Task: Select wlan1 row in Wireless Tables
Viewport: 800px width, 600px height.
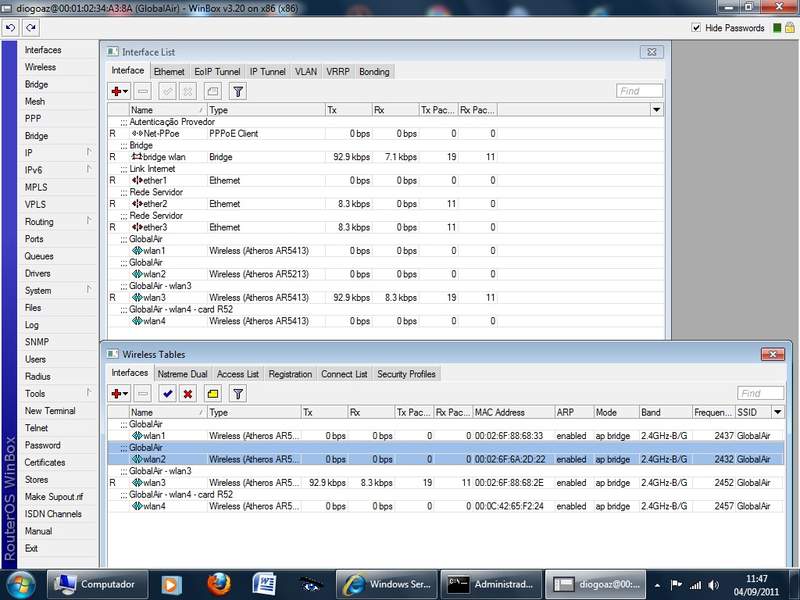Action: [x=445, y=436]
